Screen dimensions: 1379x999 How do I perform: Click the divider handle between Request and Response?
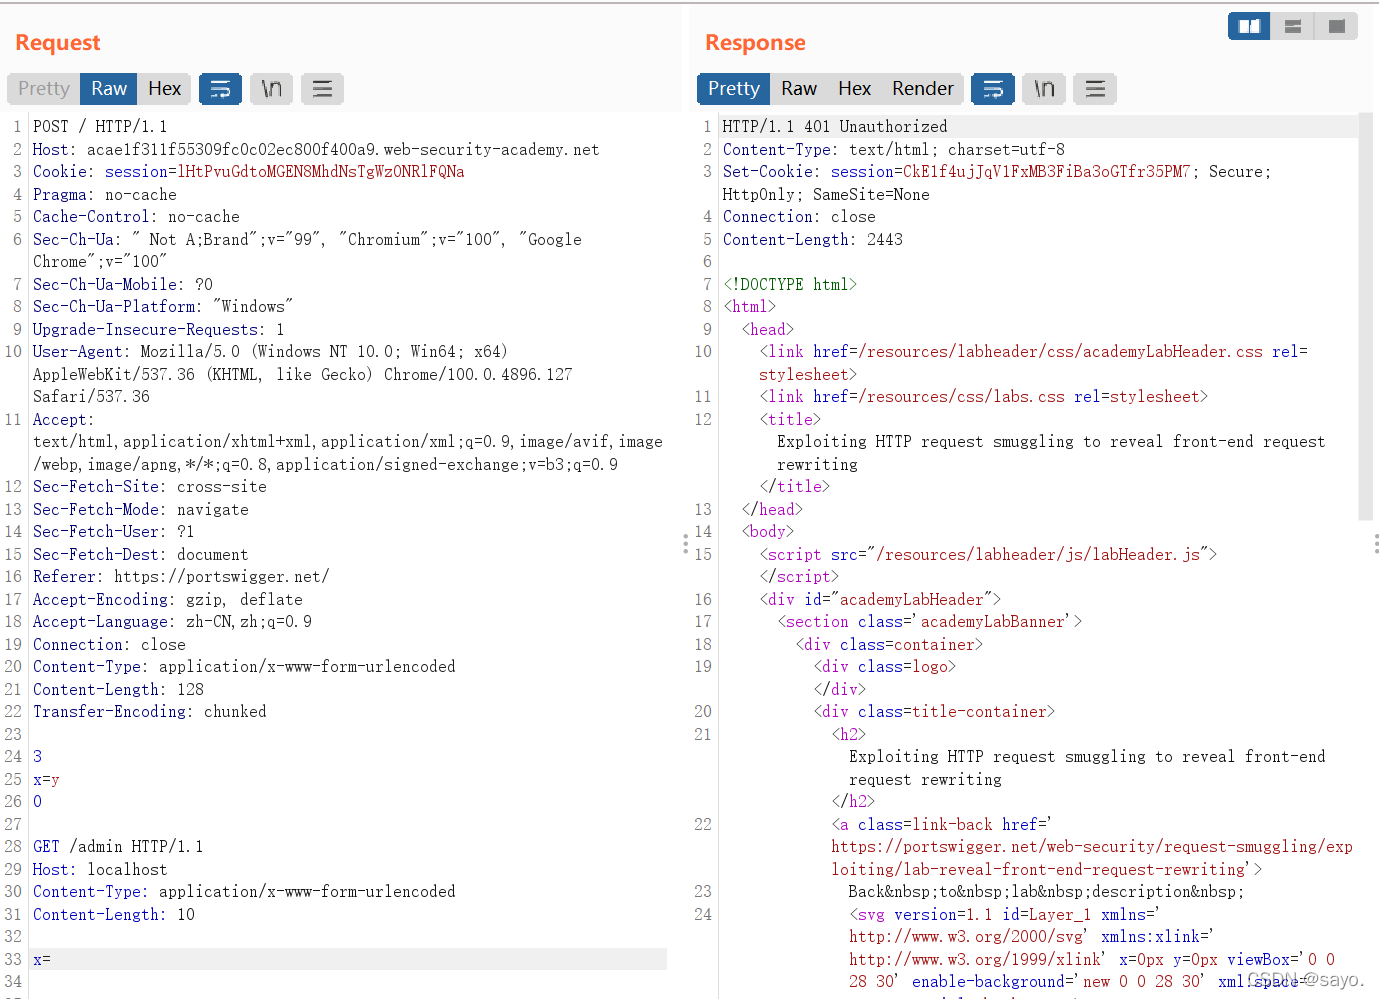click(685, 543)
